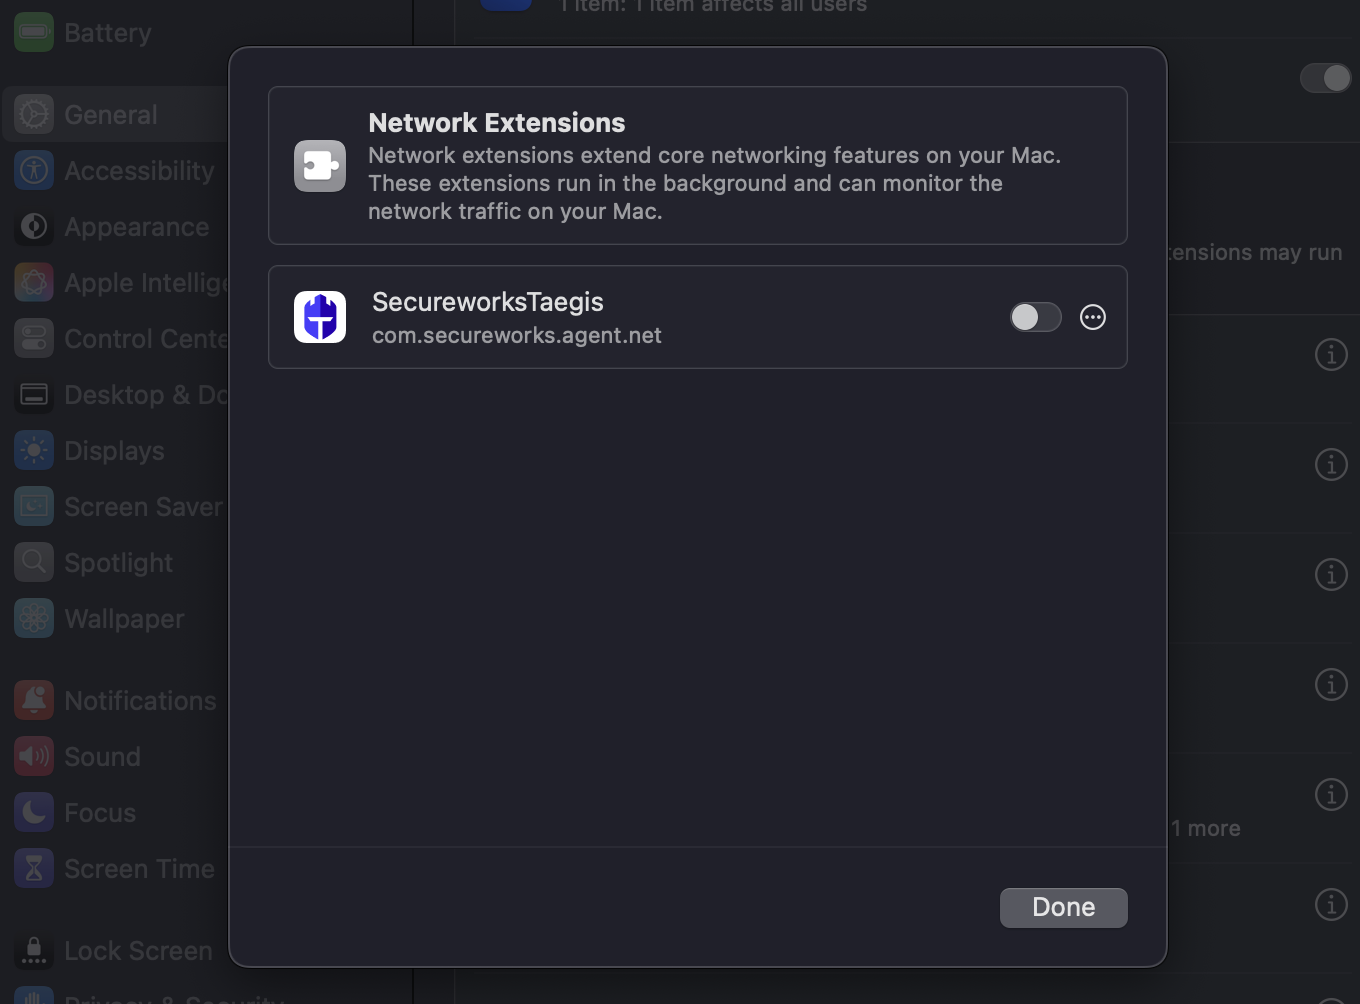This screenshot has height=1004, width=1360.
Task: Select Focus in the sidebar
Action: point(99,813)
